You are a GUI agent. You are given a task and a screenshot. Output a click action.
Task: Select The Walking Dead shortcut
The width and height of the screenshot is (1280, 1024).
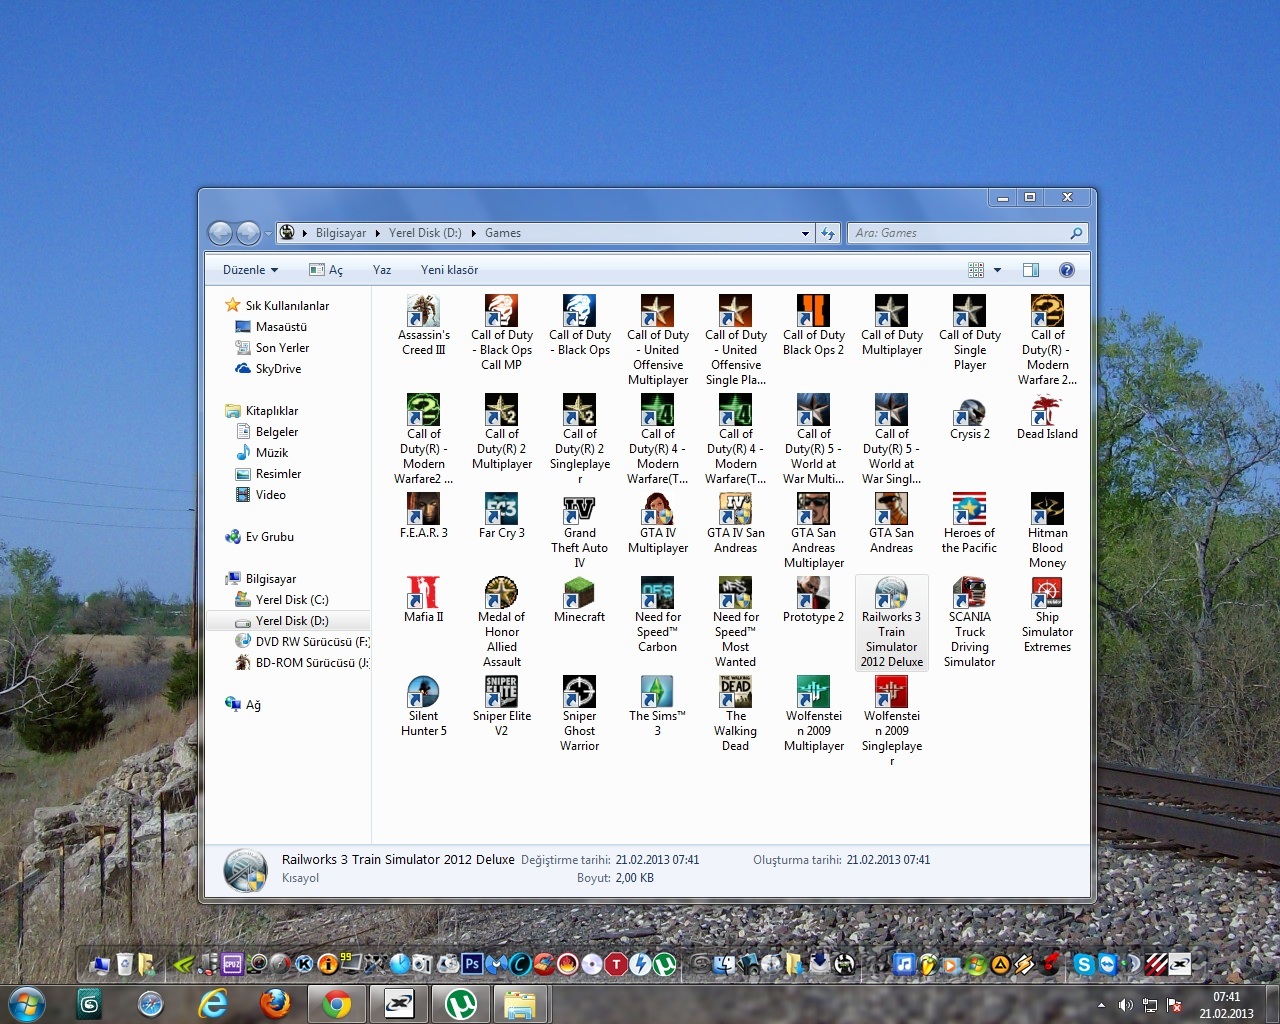(735, 714)
